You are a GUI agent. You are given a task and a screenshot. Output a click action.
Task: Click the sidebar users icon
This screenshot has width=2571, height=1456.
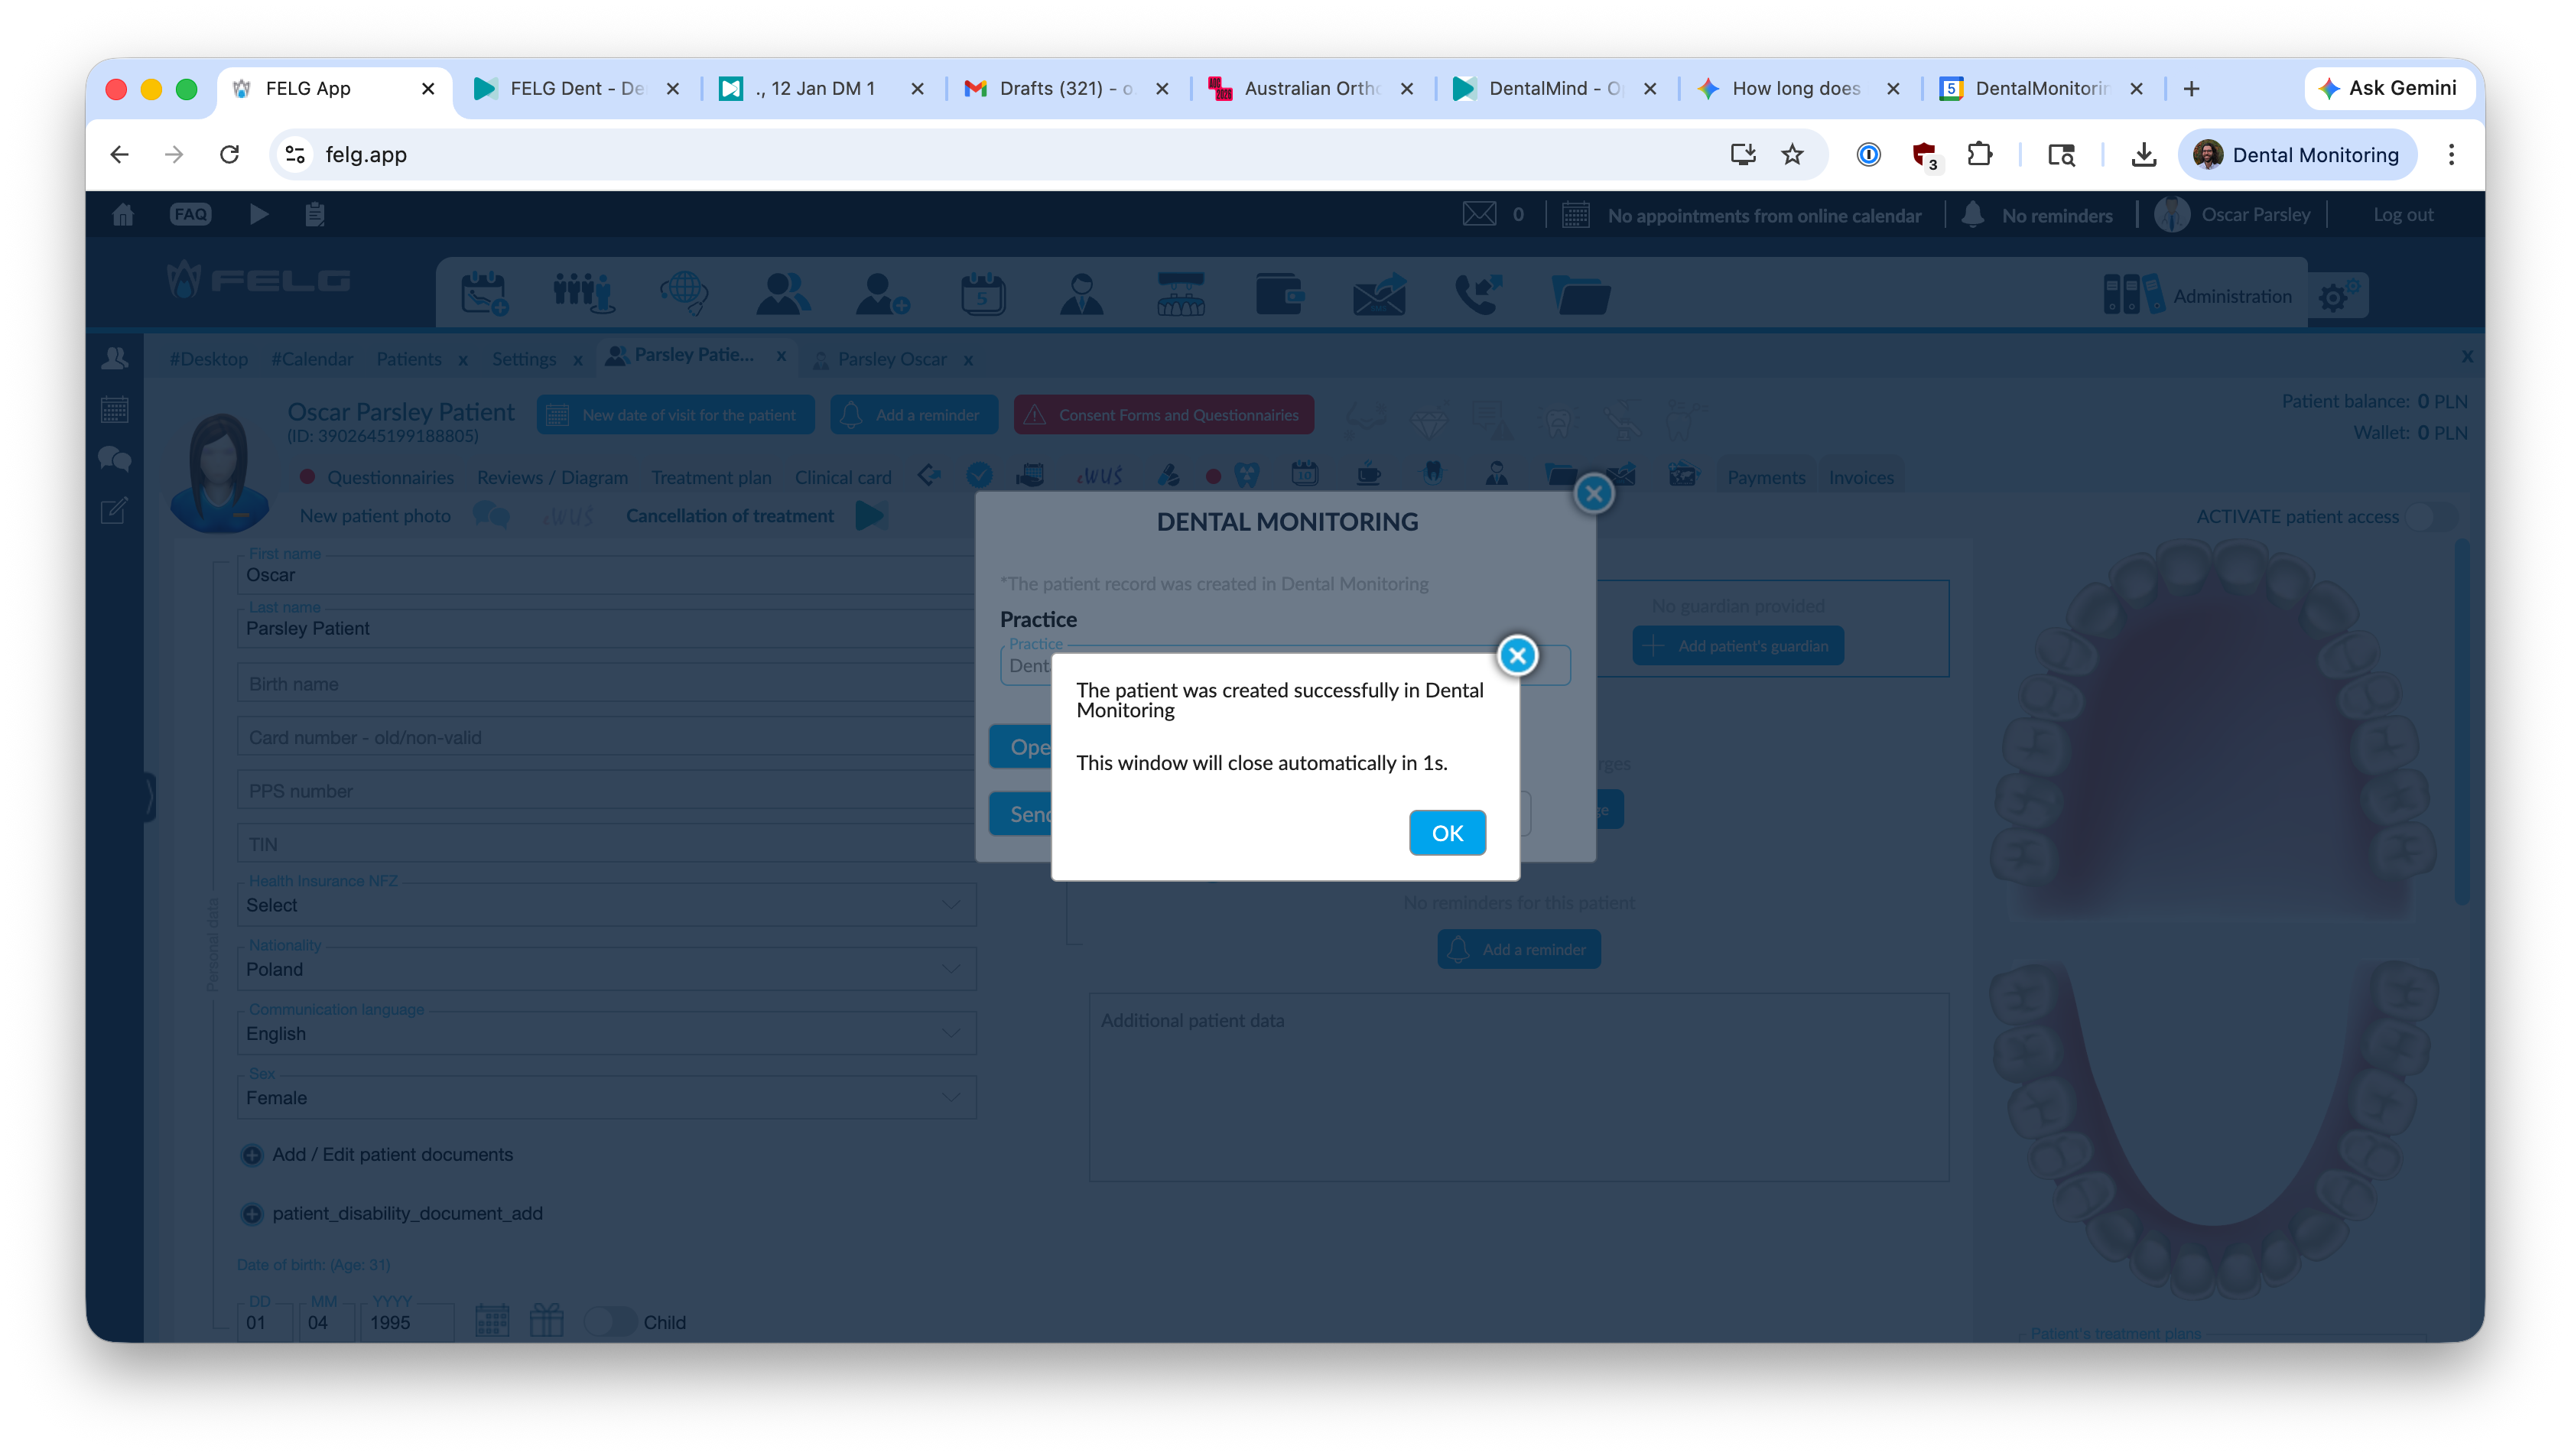point(115,358)
